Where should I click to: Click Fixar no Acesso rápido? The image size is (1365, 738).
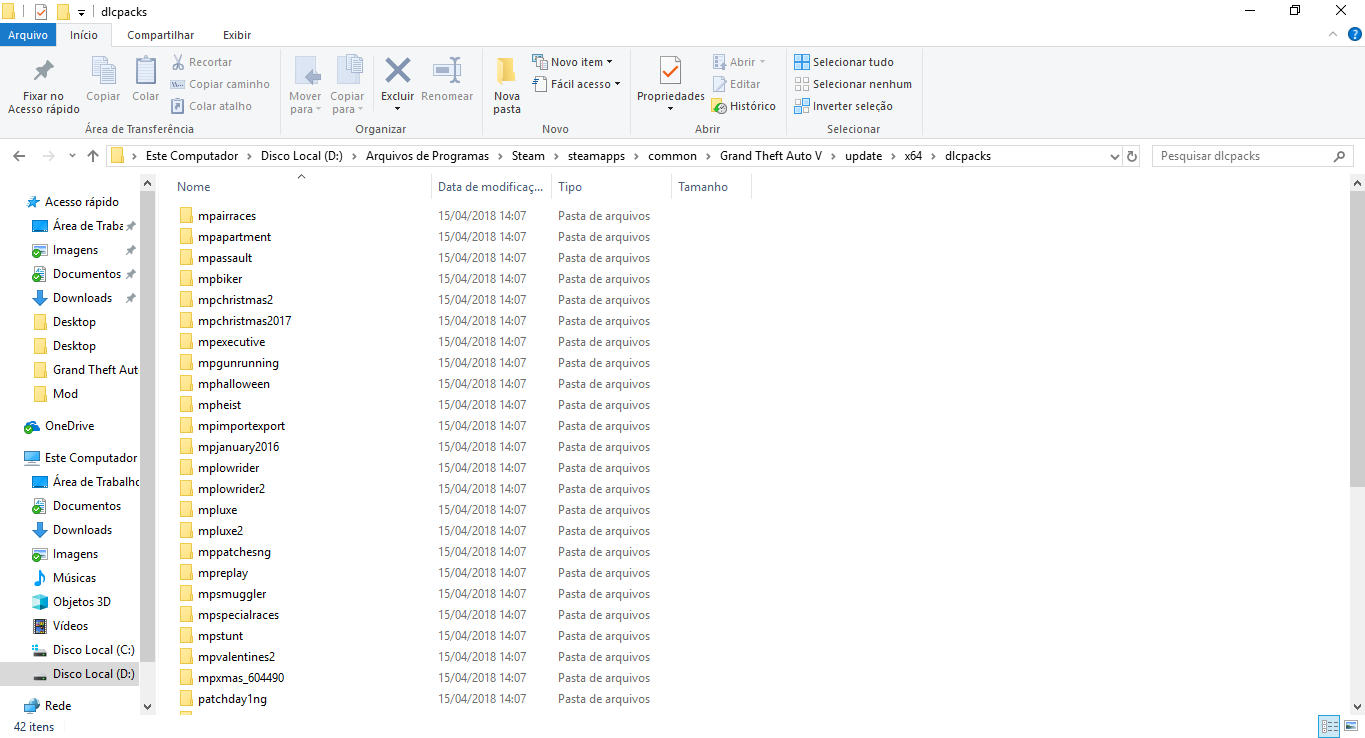[42, 84]
